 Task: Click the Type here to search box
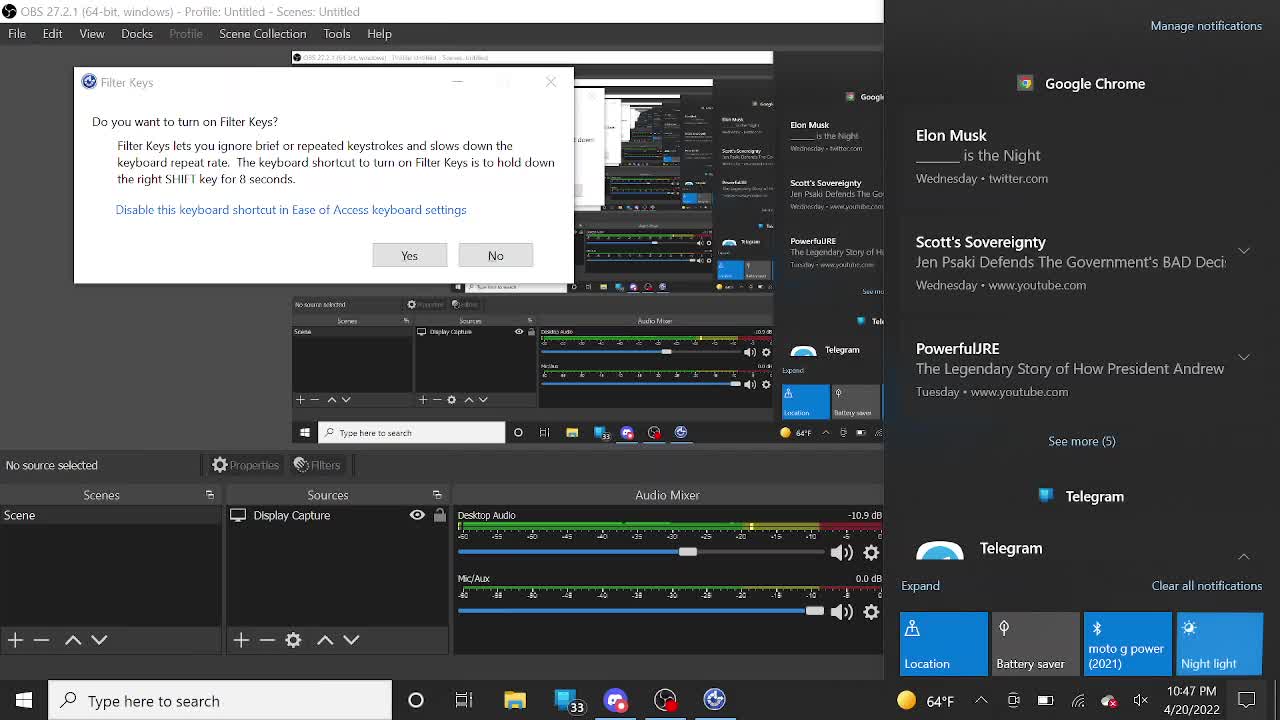coord(220,700)
